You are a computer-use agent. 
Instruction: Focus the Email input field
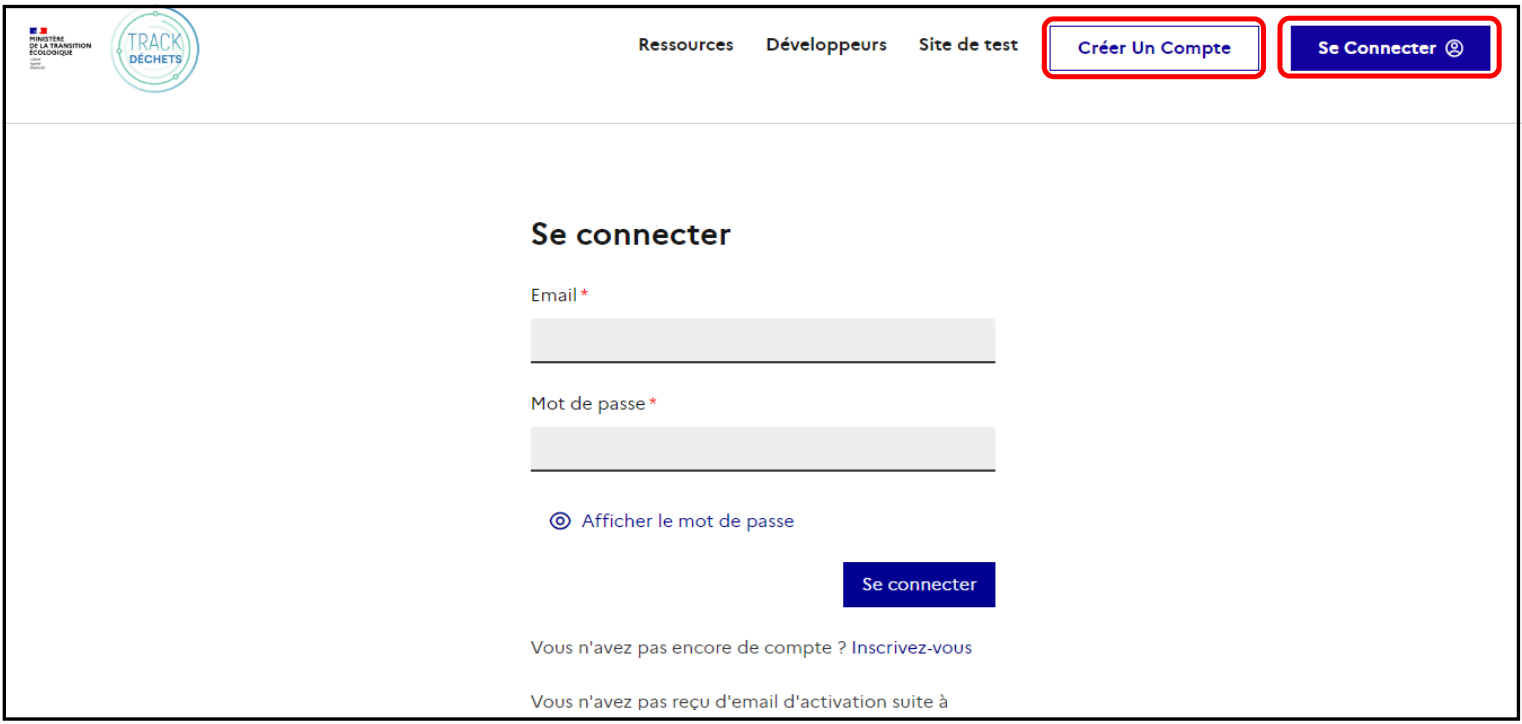click(x=763, y=340)
